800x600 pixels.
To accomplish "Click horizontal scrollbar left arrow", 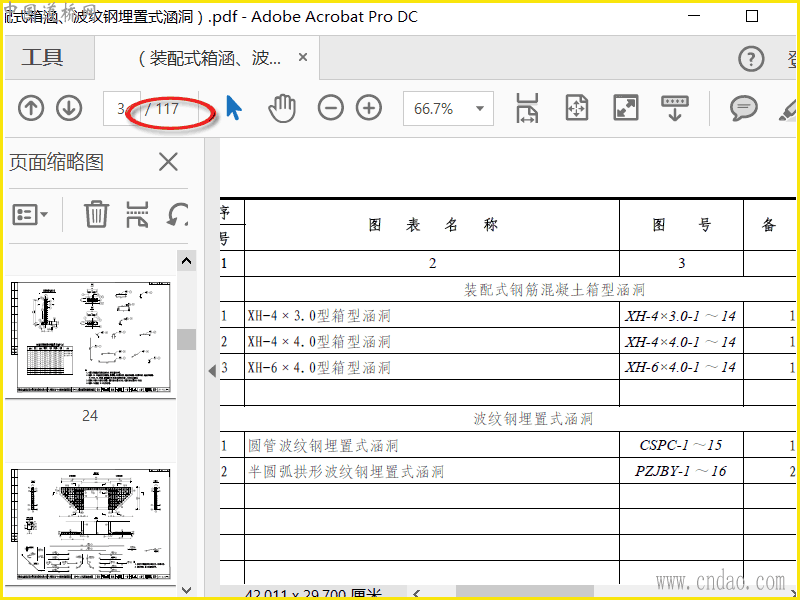I will [417, 593].
